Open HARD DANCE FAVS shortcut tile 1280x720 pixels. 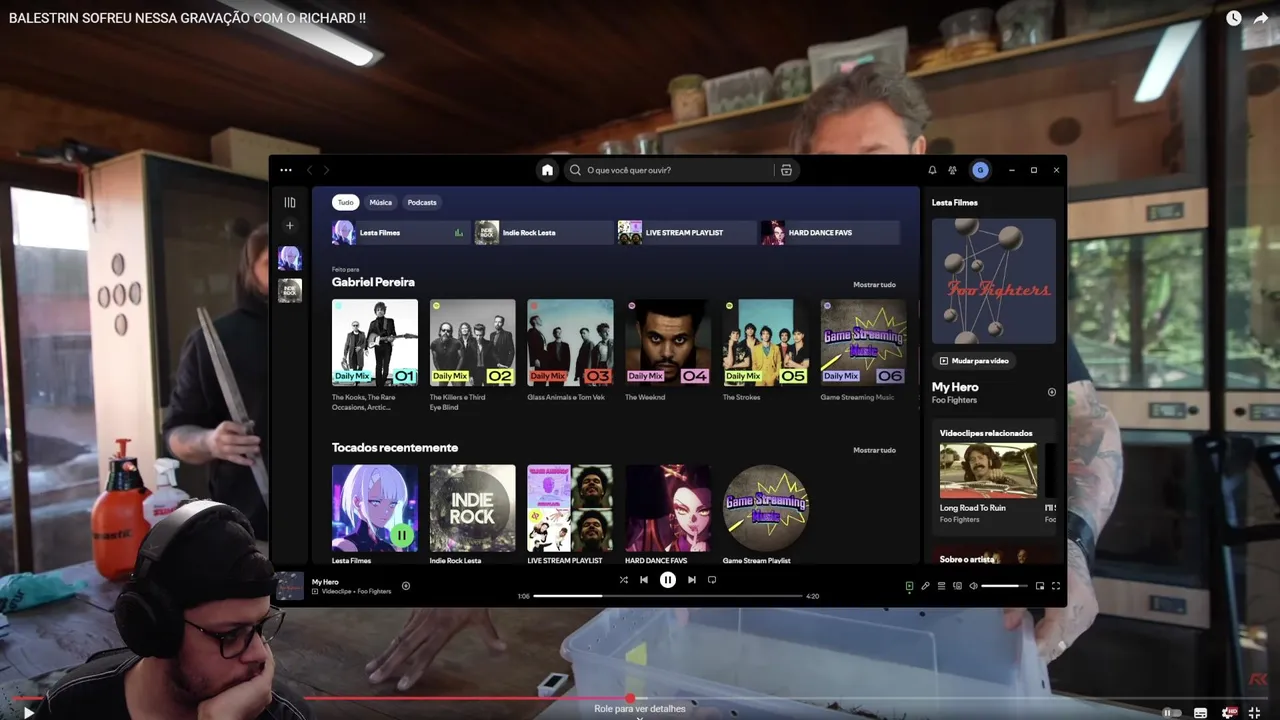tap(830, 233)
